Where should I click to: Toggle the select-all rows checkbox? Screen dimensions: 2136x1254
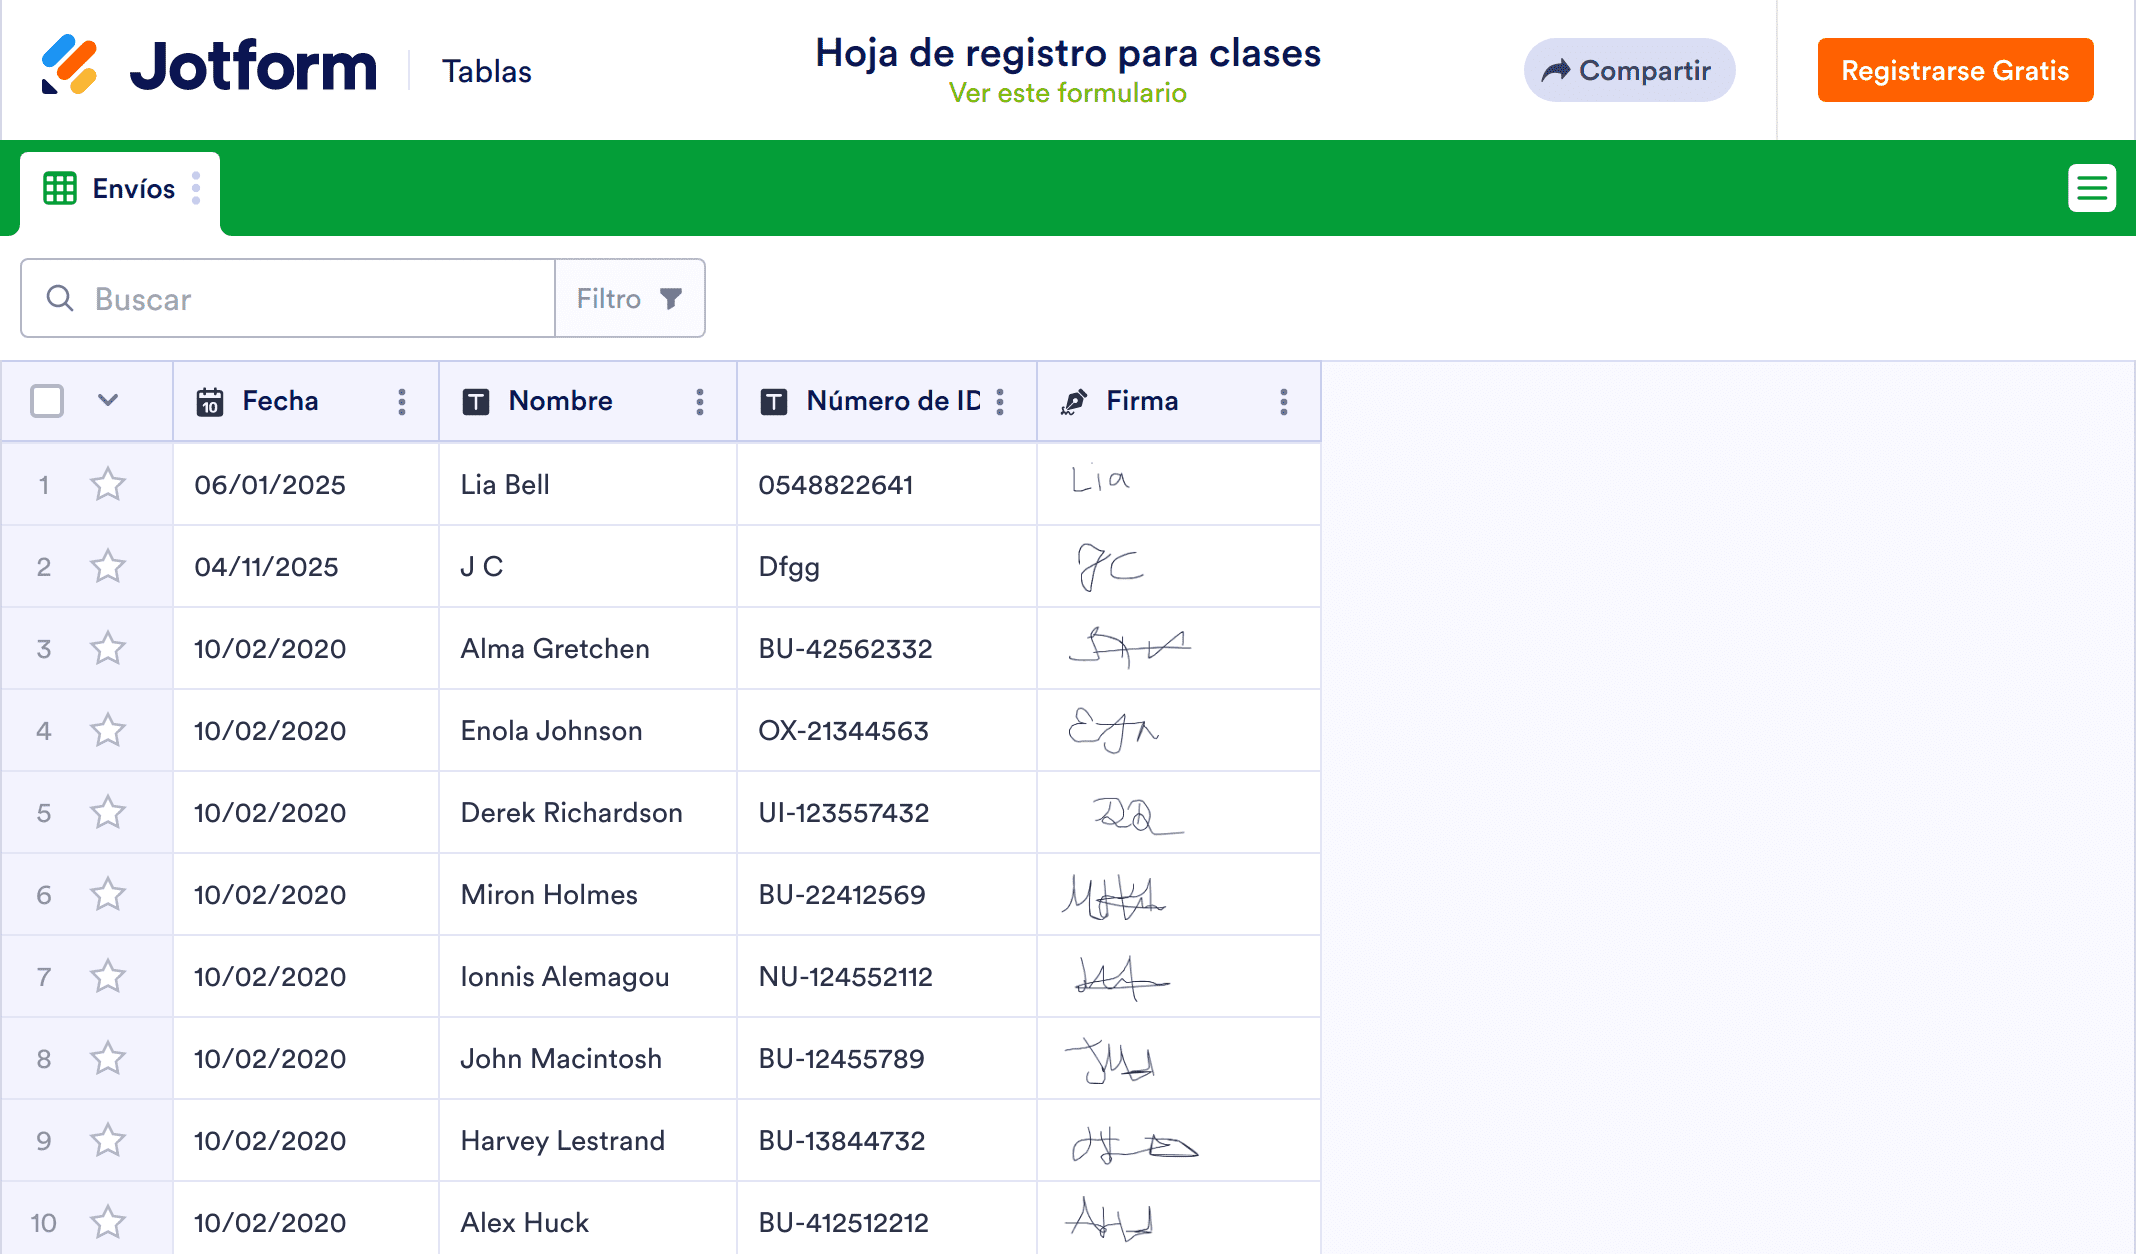(x=47, y=401)
